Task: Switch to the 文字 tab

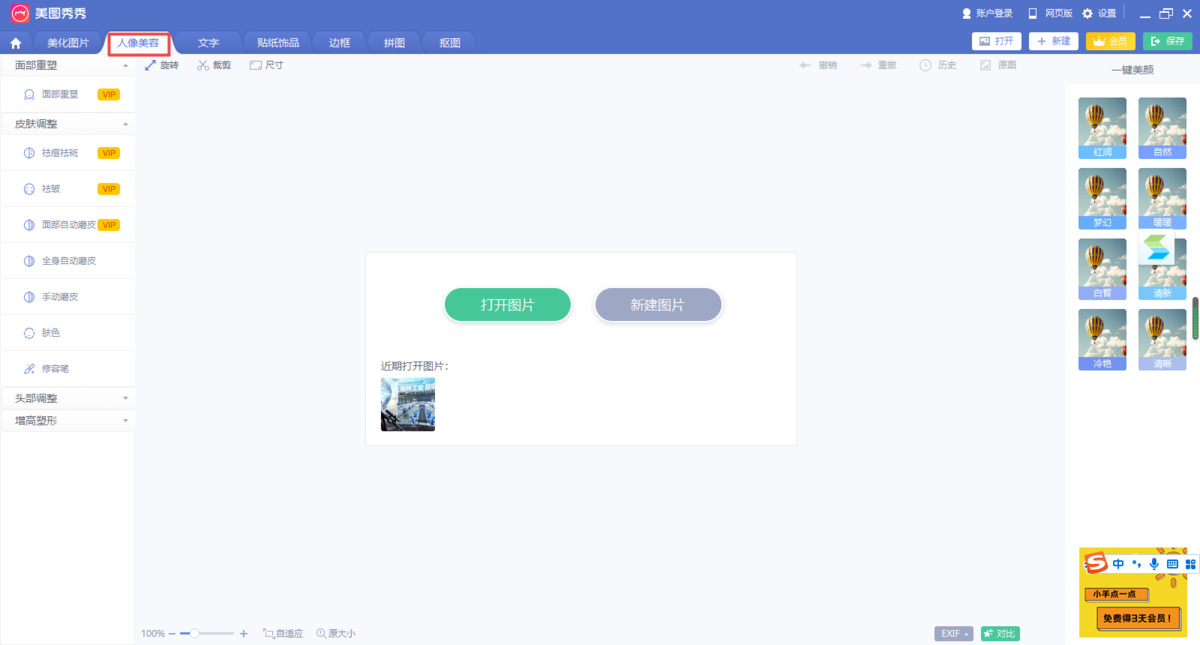Action: click(x=208, y=43)
